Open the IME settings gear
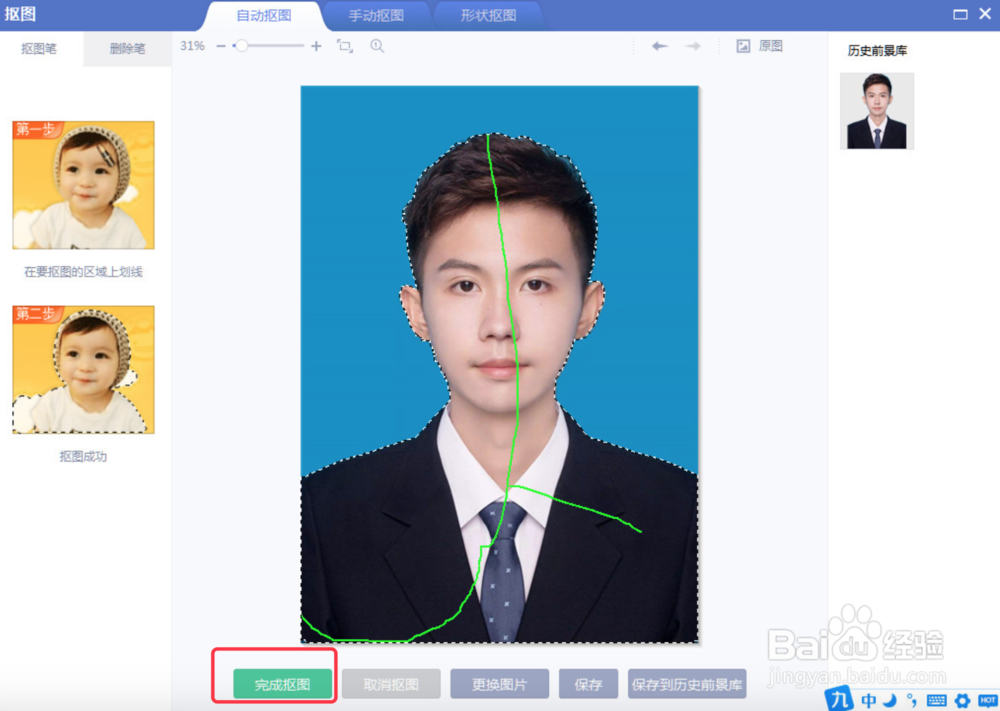Viewport: 1000px width, 711px height. [x=962, y=701]
